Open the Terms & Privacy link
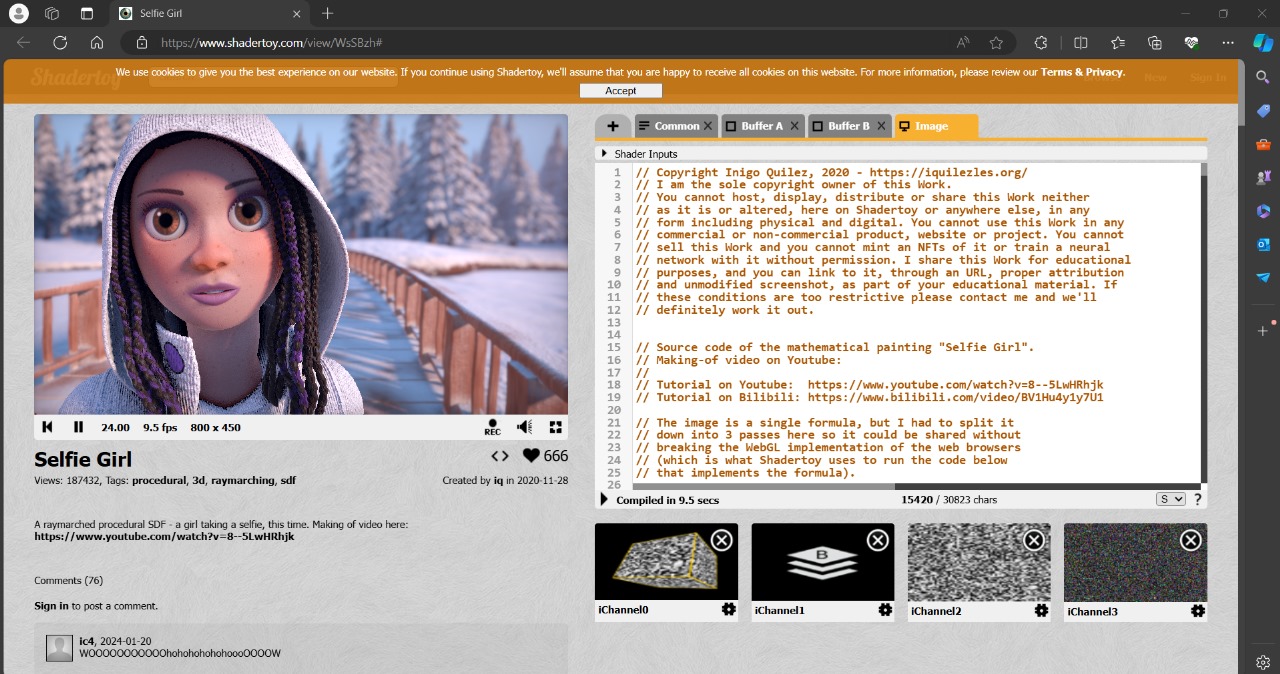This screenshot has height=674, width=1280. tap(1082, 72)
